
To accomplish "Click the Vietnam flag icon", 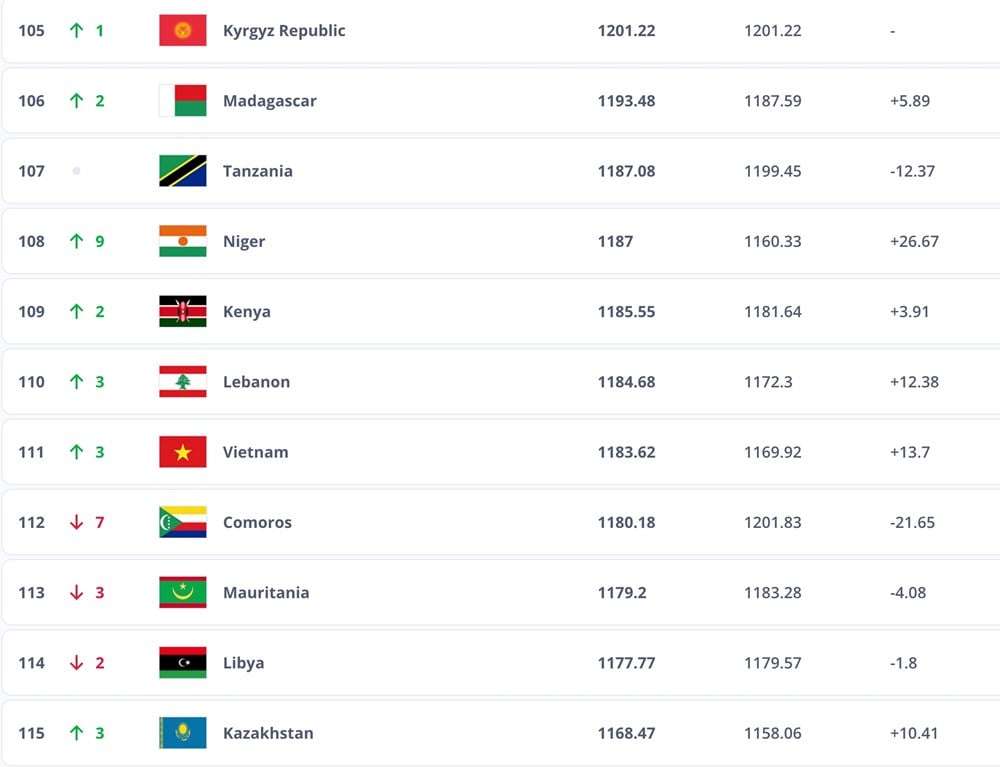I will [183, 452].
